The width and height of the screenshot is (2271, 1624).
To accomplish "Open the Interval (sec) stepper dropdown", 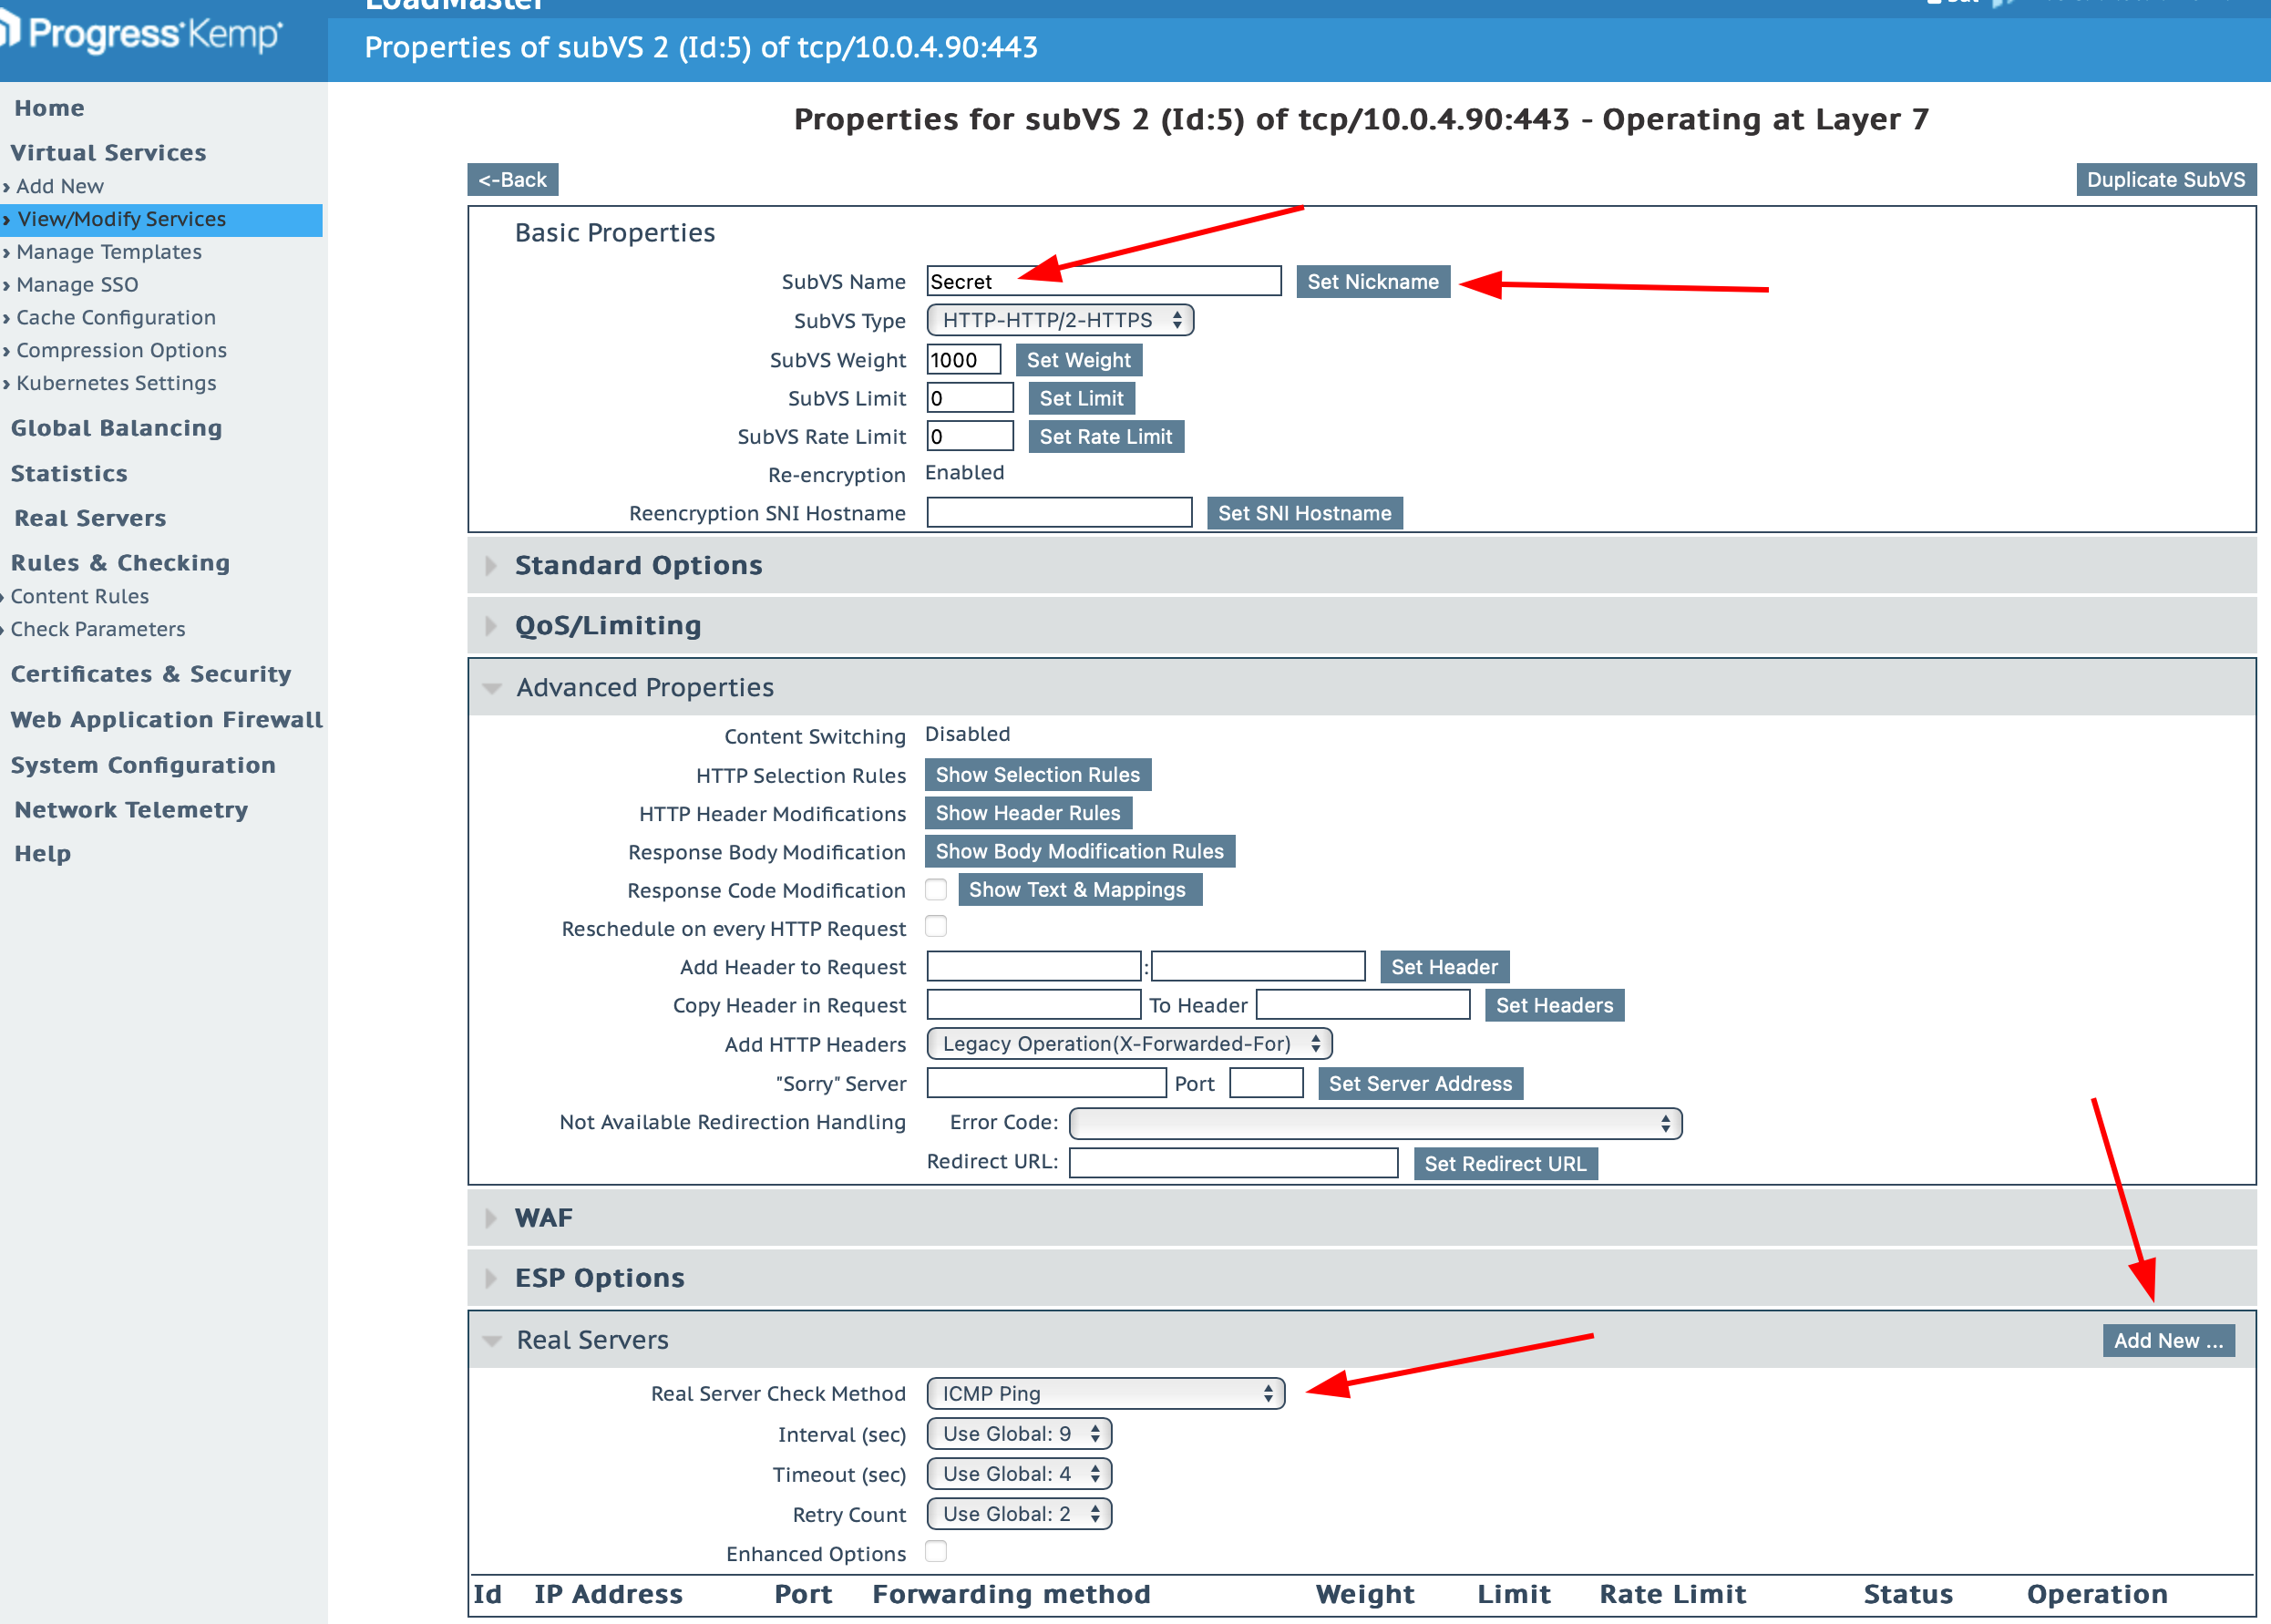I will pyautogui.click(x=1019, y=1434).
